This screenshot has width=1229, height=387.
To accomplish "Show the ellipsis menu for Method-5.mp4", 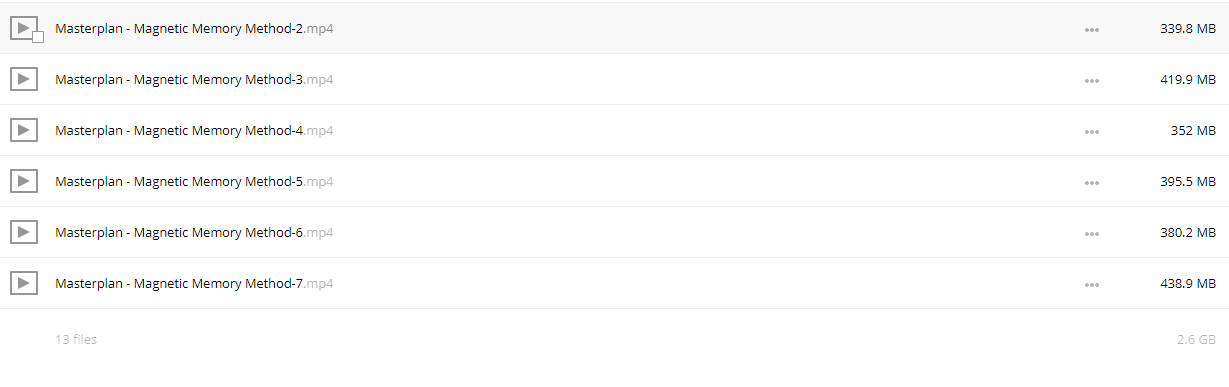I will tap(1092, 183).
